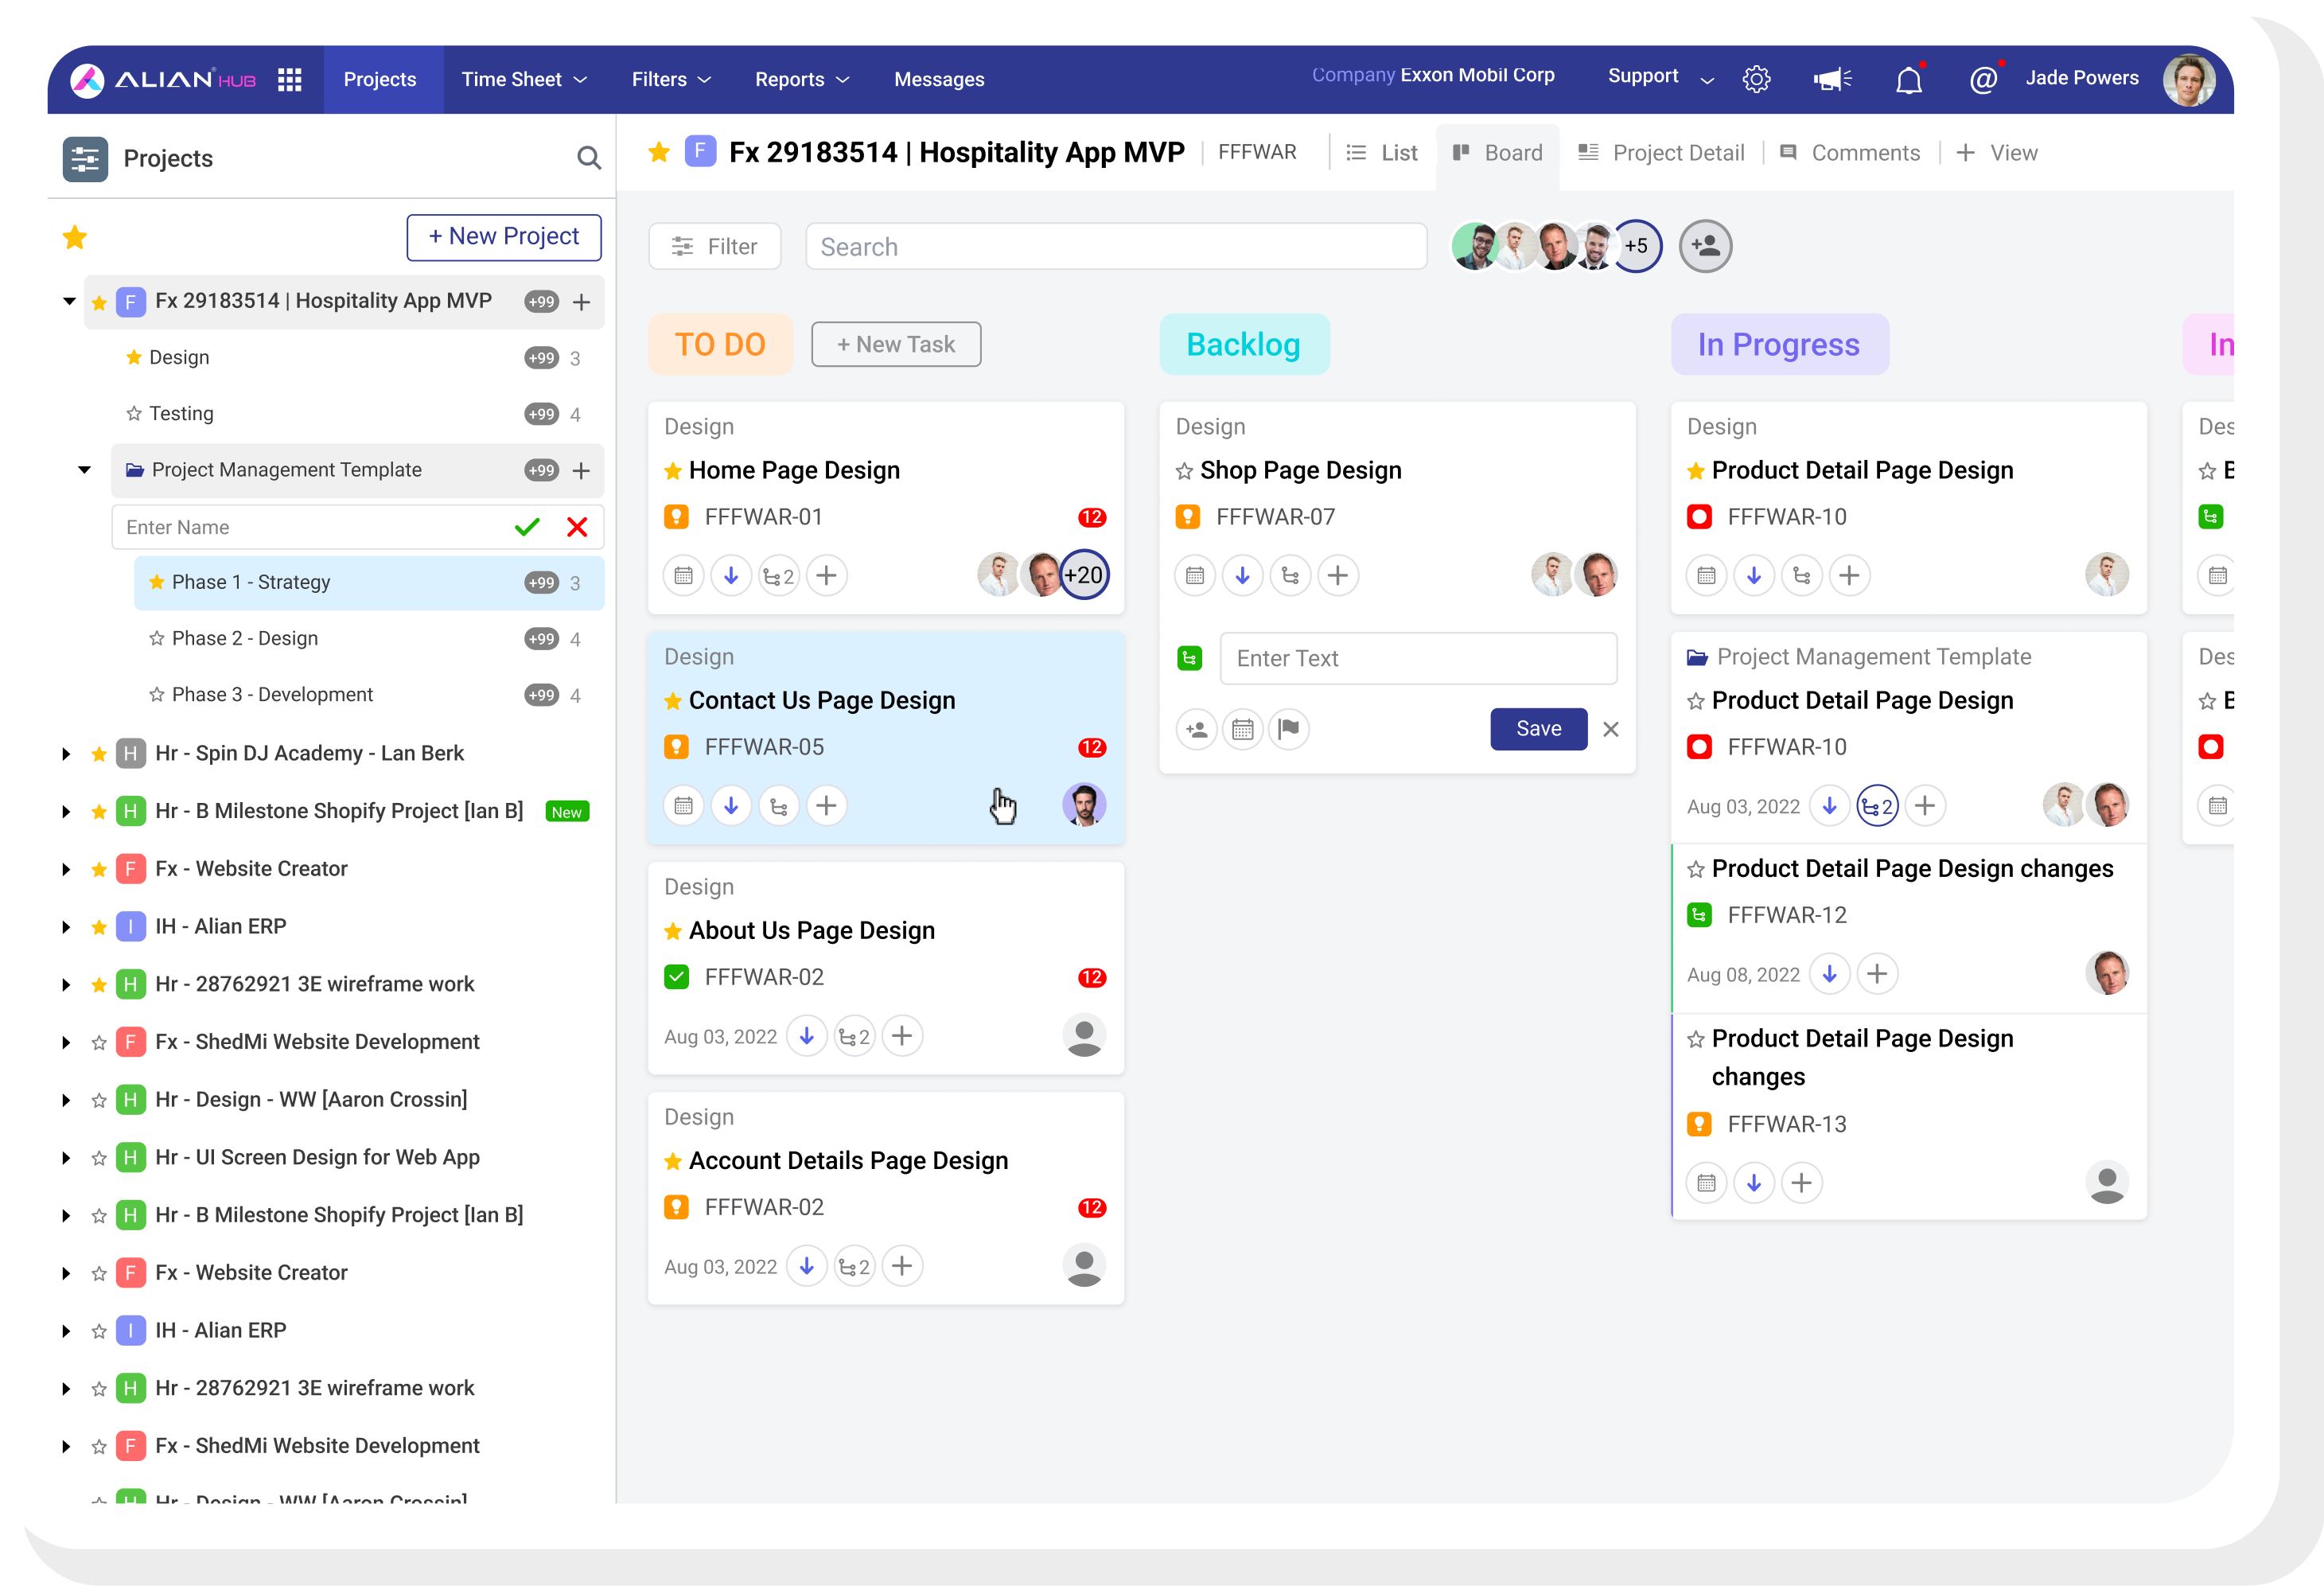
Task: Click the add member icon beside avatars
Action: tap(1705, 246)
